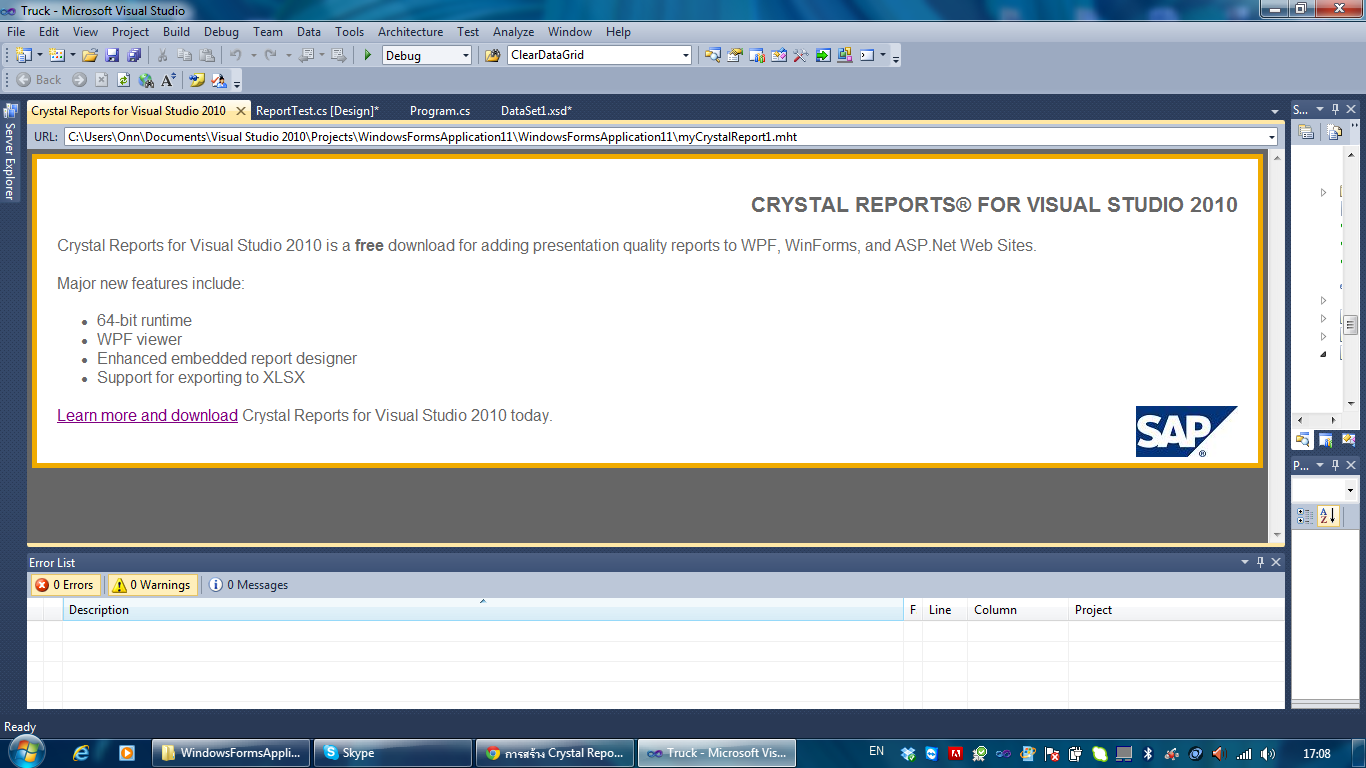Click the Start Debugging green play icon
Image resolution: width=1366 pixels, height=768 pixels.
point(368,56)
